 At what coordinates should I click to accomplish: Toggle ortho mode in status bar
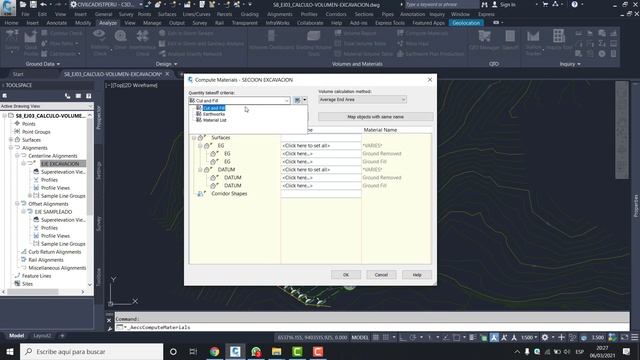pos(402,338)
